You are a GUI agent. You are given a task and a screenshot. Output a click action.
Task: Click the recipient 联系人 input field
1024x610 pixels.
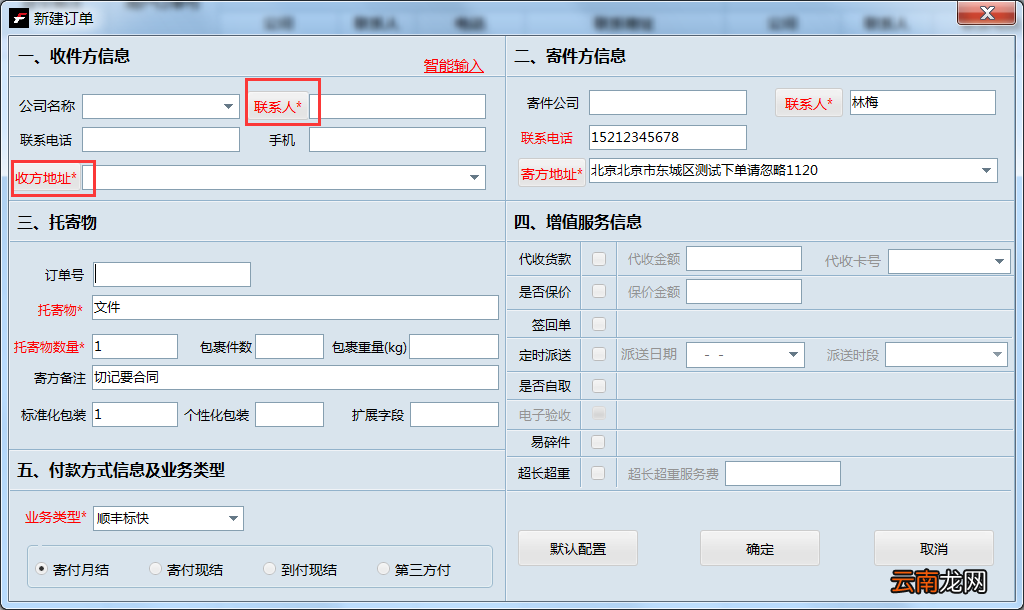398,106
